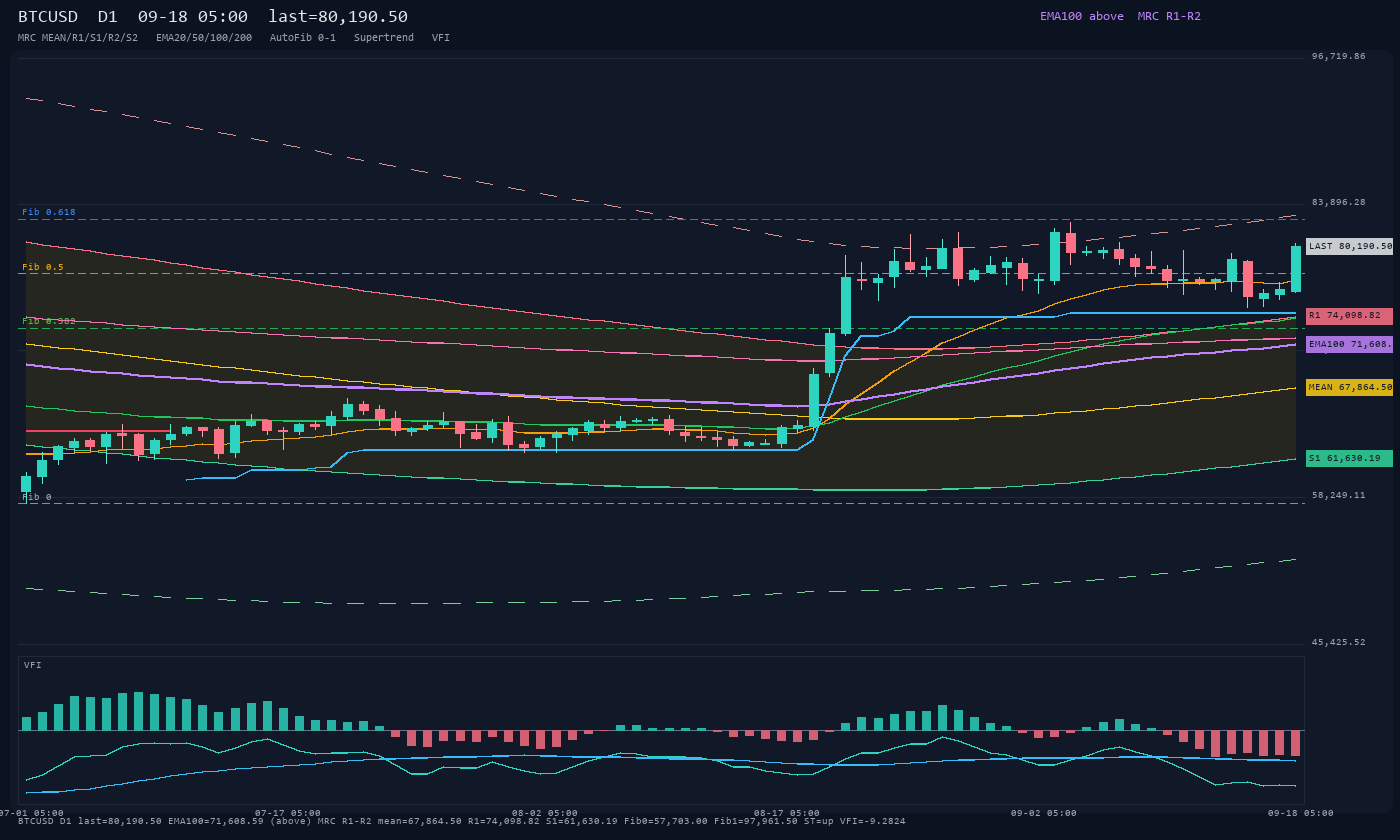Viewport: 1400px width, 840px height.
Task: Click the purple EMA100 price tag
Action: click(1350, 344)
